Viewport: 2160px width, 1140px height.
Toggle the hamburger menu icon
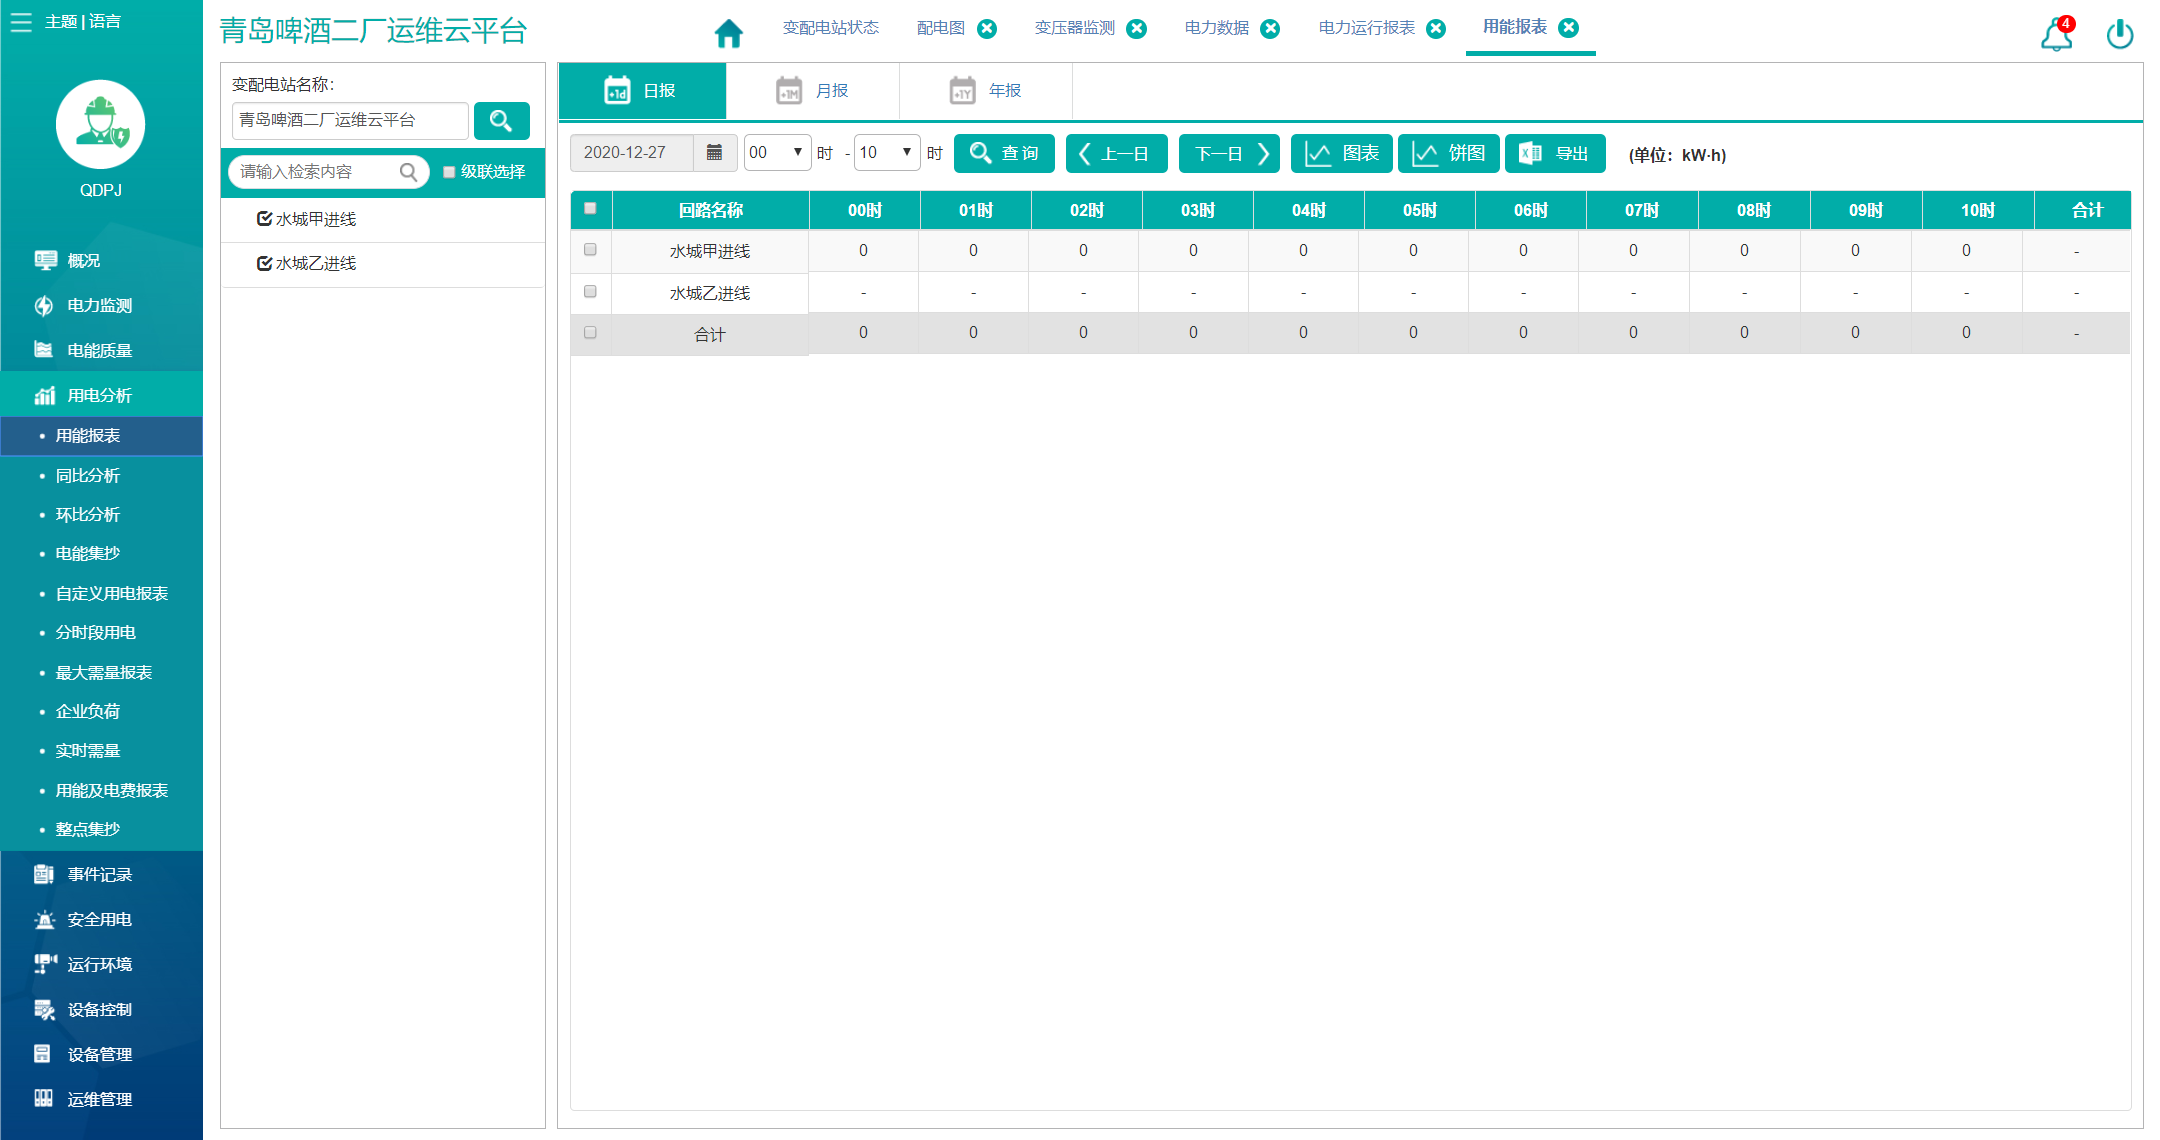[21, 22]
